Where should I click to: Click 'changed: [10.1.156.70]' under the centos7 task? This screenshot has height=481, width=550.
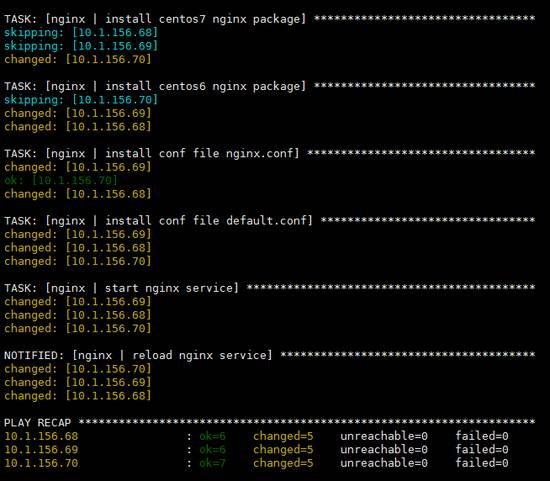(78, 59)
